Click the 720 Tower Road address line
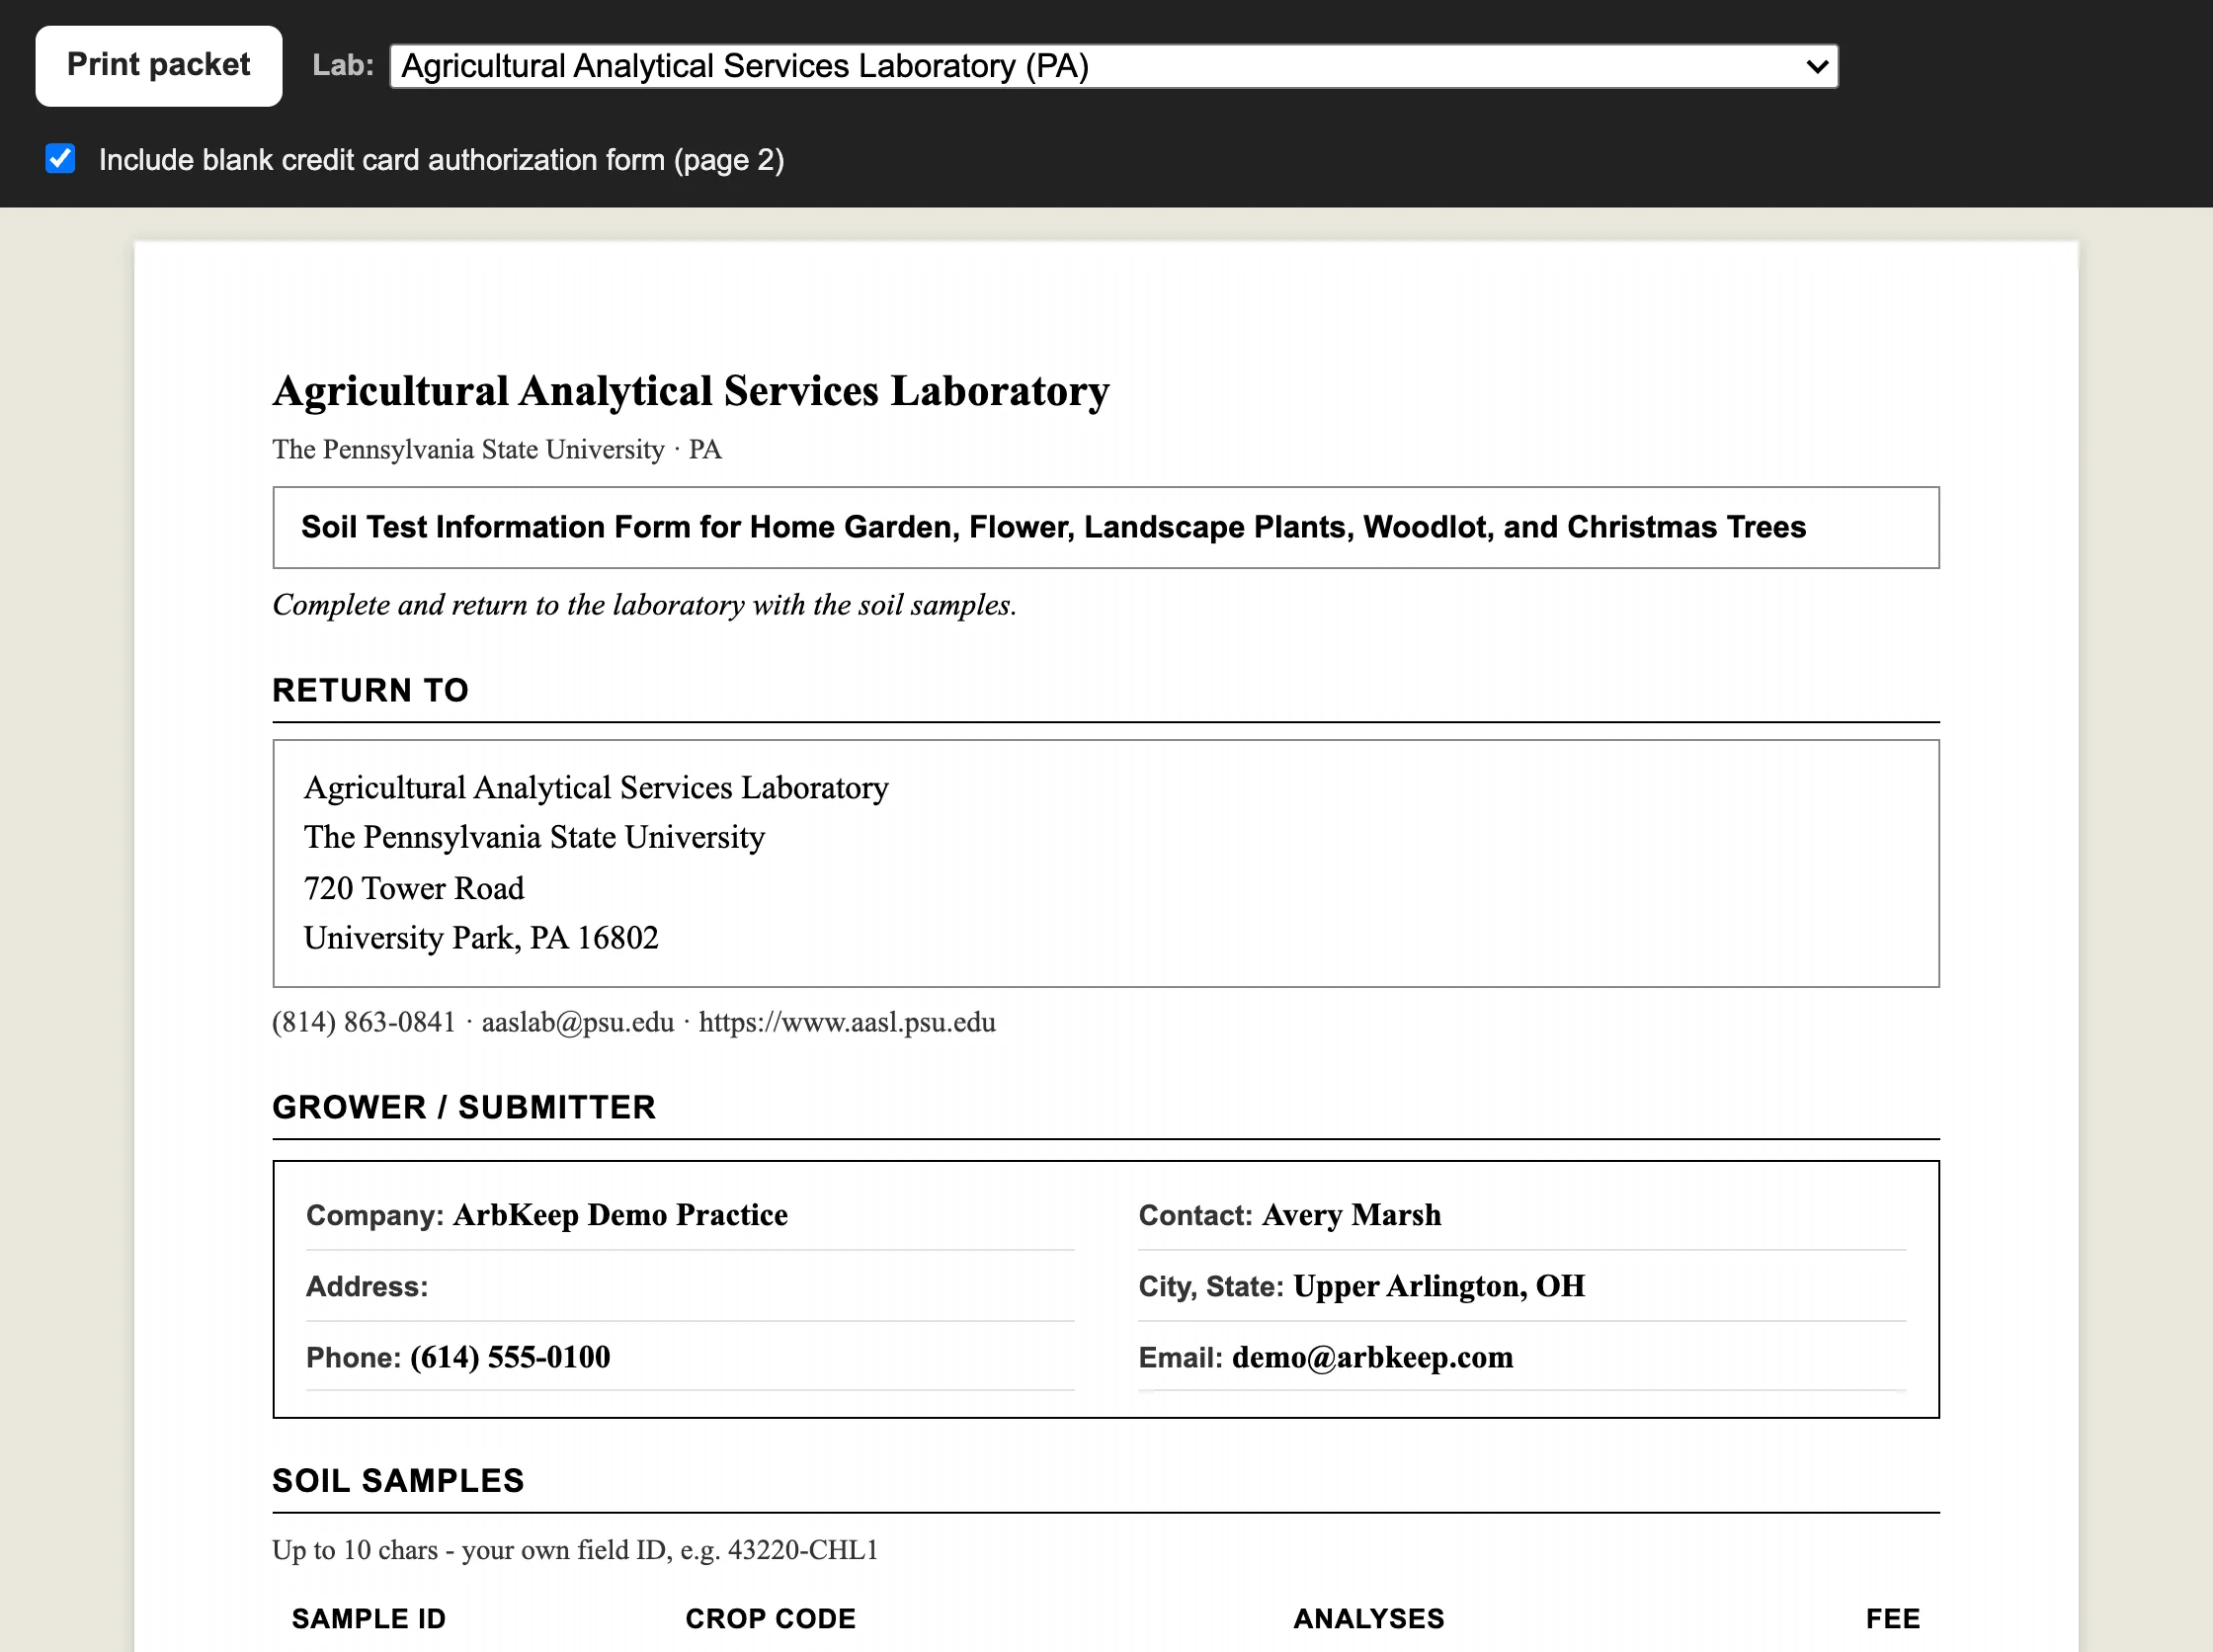The width and height of the screenshot is (2213, 1652). pos(414,888)
